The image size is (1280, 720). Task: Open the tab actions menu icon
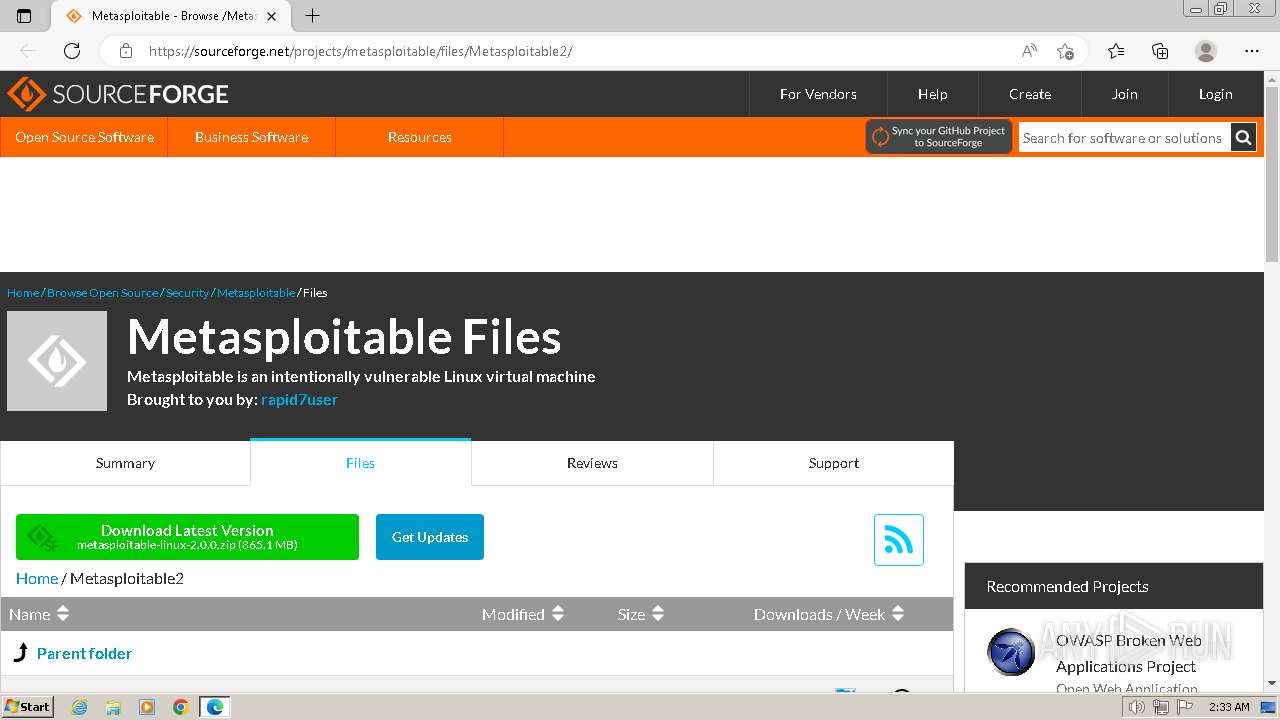(x=24, y=16)
